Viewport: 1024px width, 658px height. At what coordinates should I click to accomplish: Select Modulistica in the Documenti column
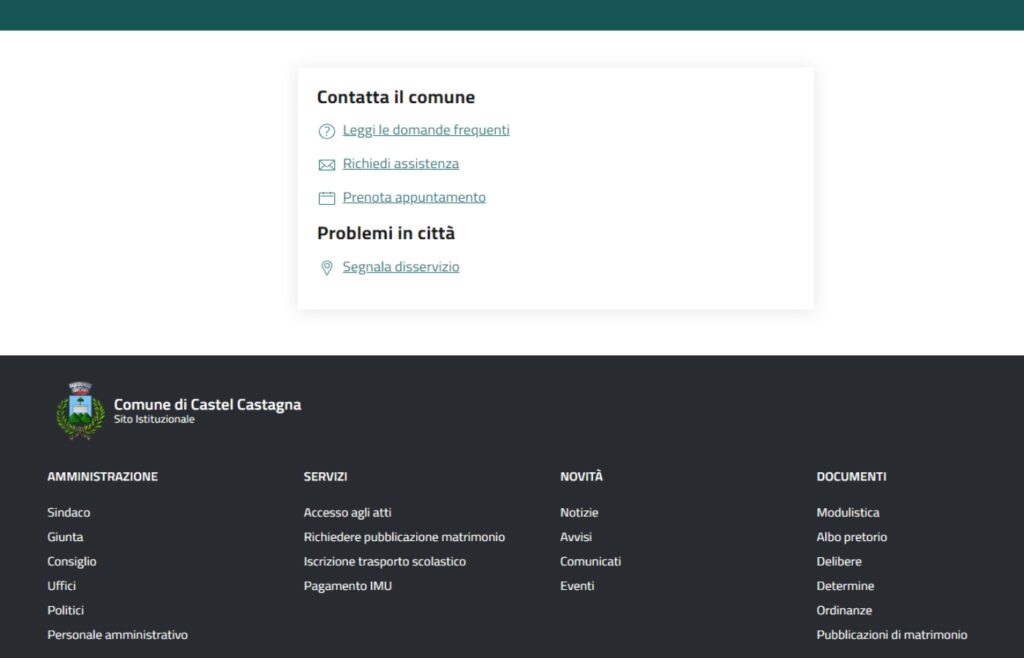pyautogui.click(x=847, y=512)
